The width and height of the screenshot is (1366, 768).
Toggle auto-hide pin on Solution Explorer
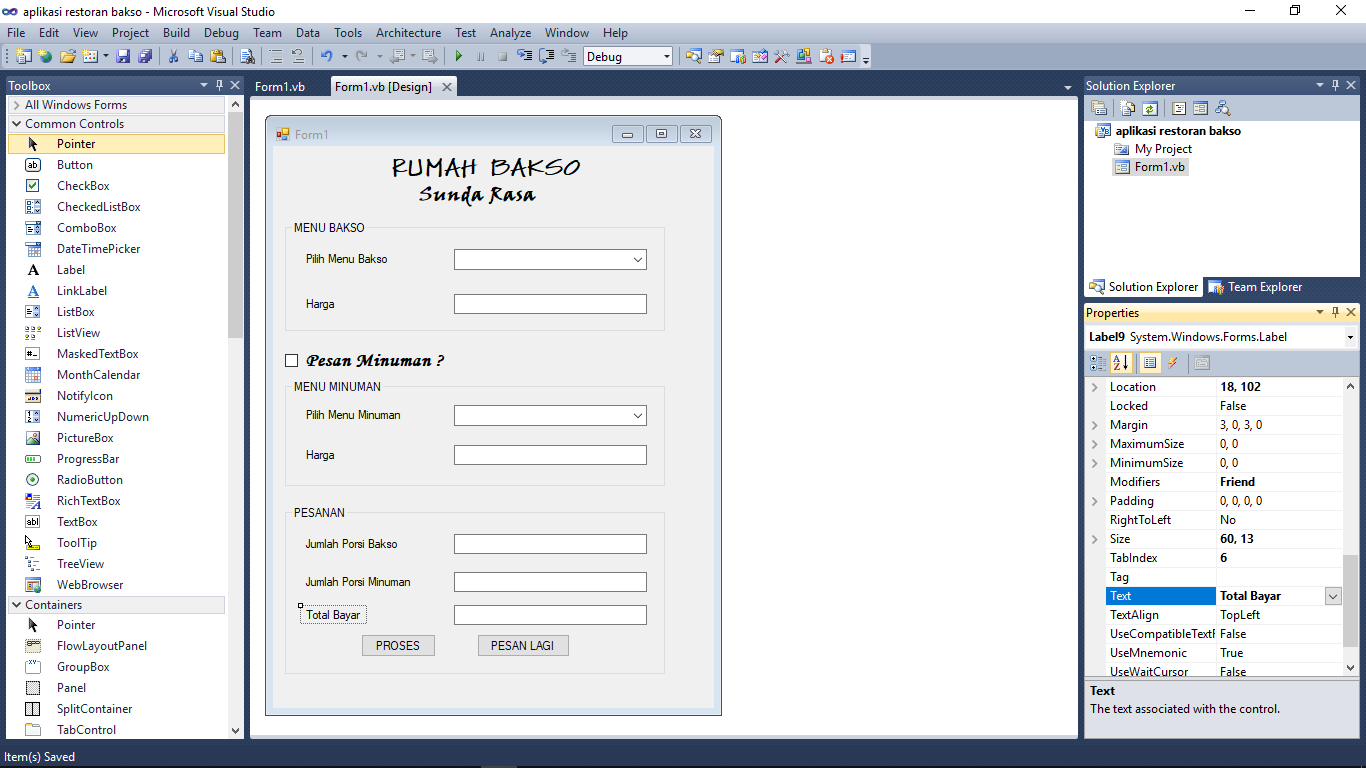1335,85
